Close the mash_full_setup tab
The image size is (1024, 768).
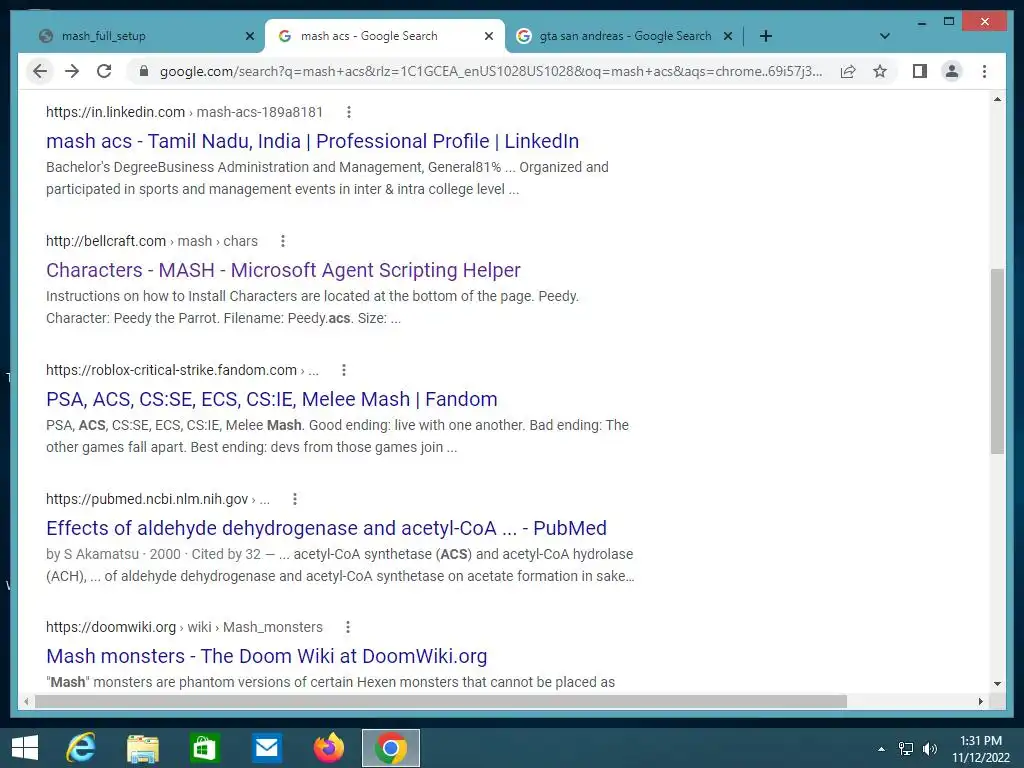249,36
